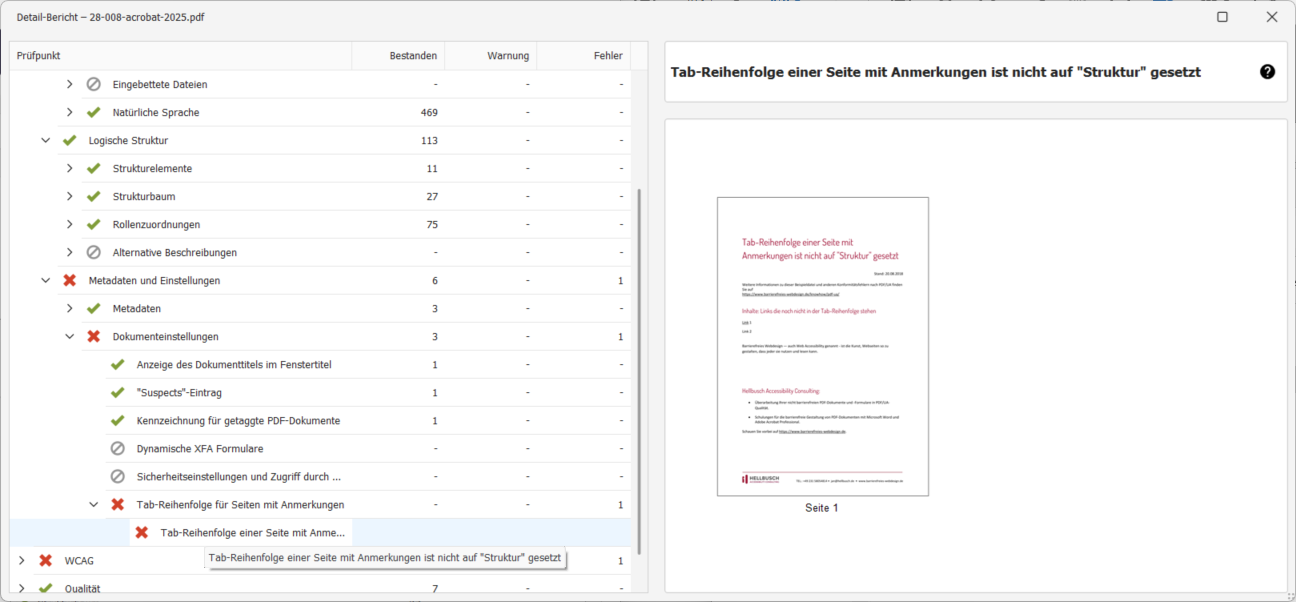Click the help question mark icon

pos(1267,71)
